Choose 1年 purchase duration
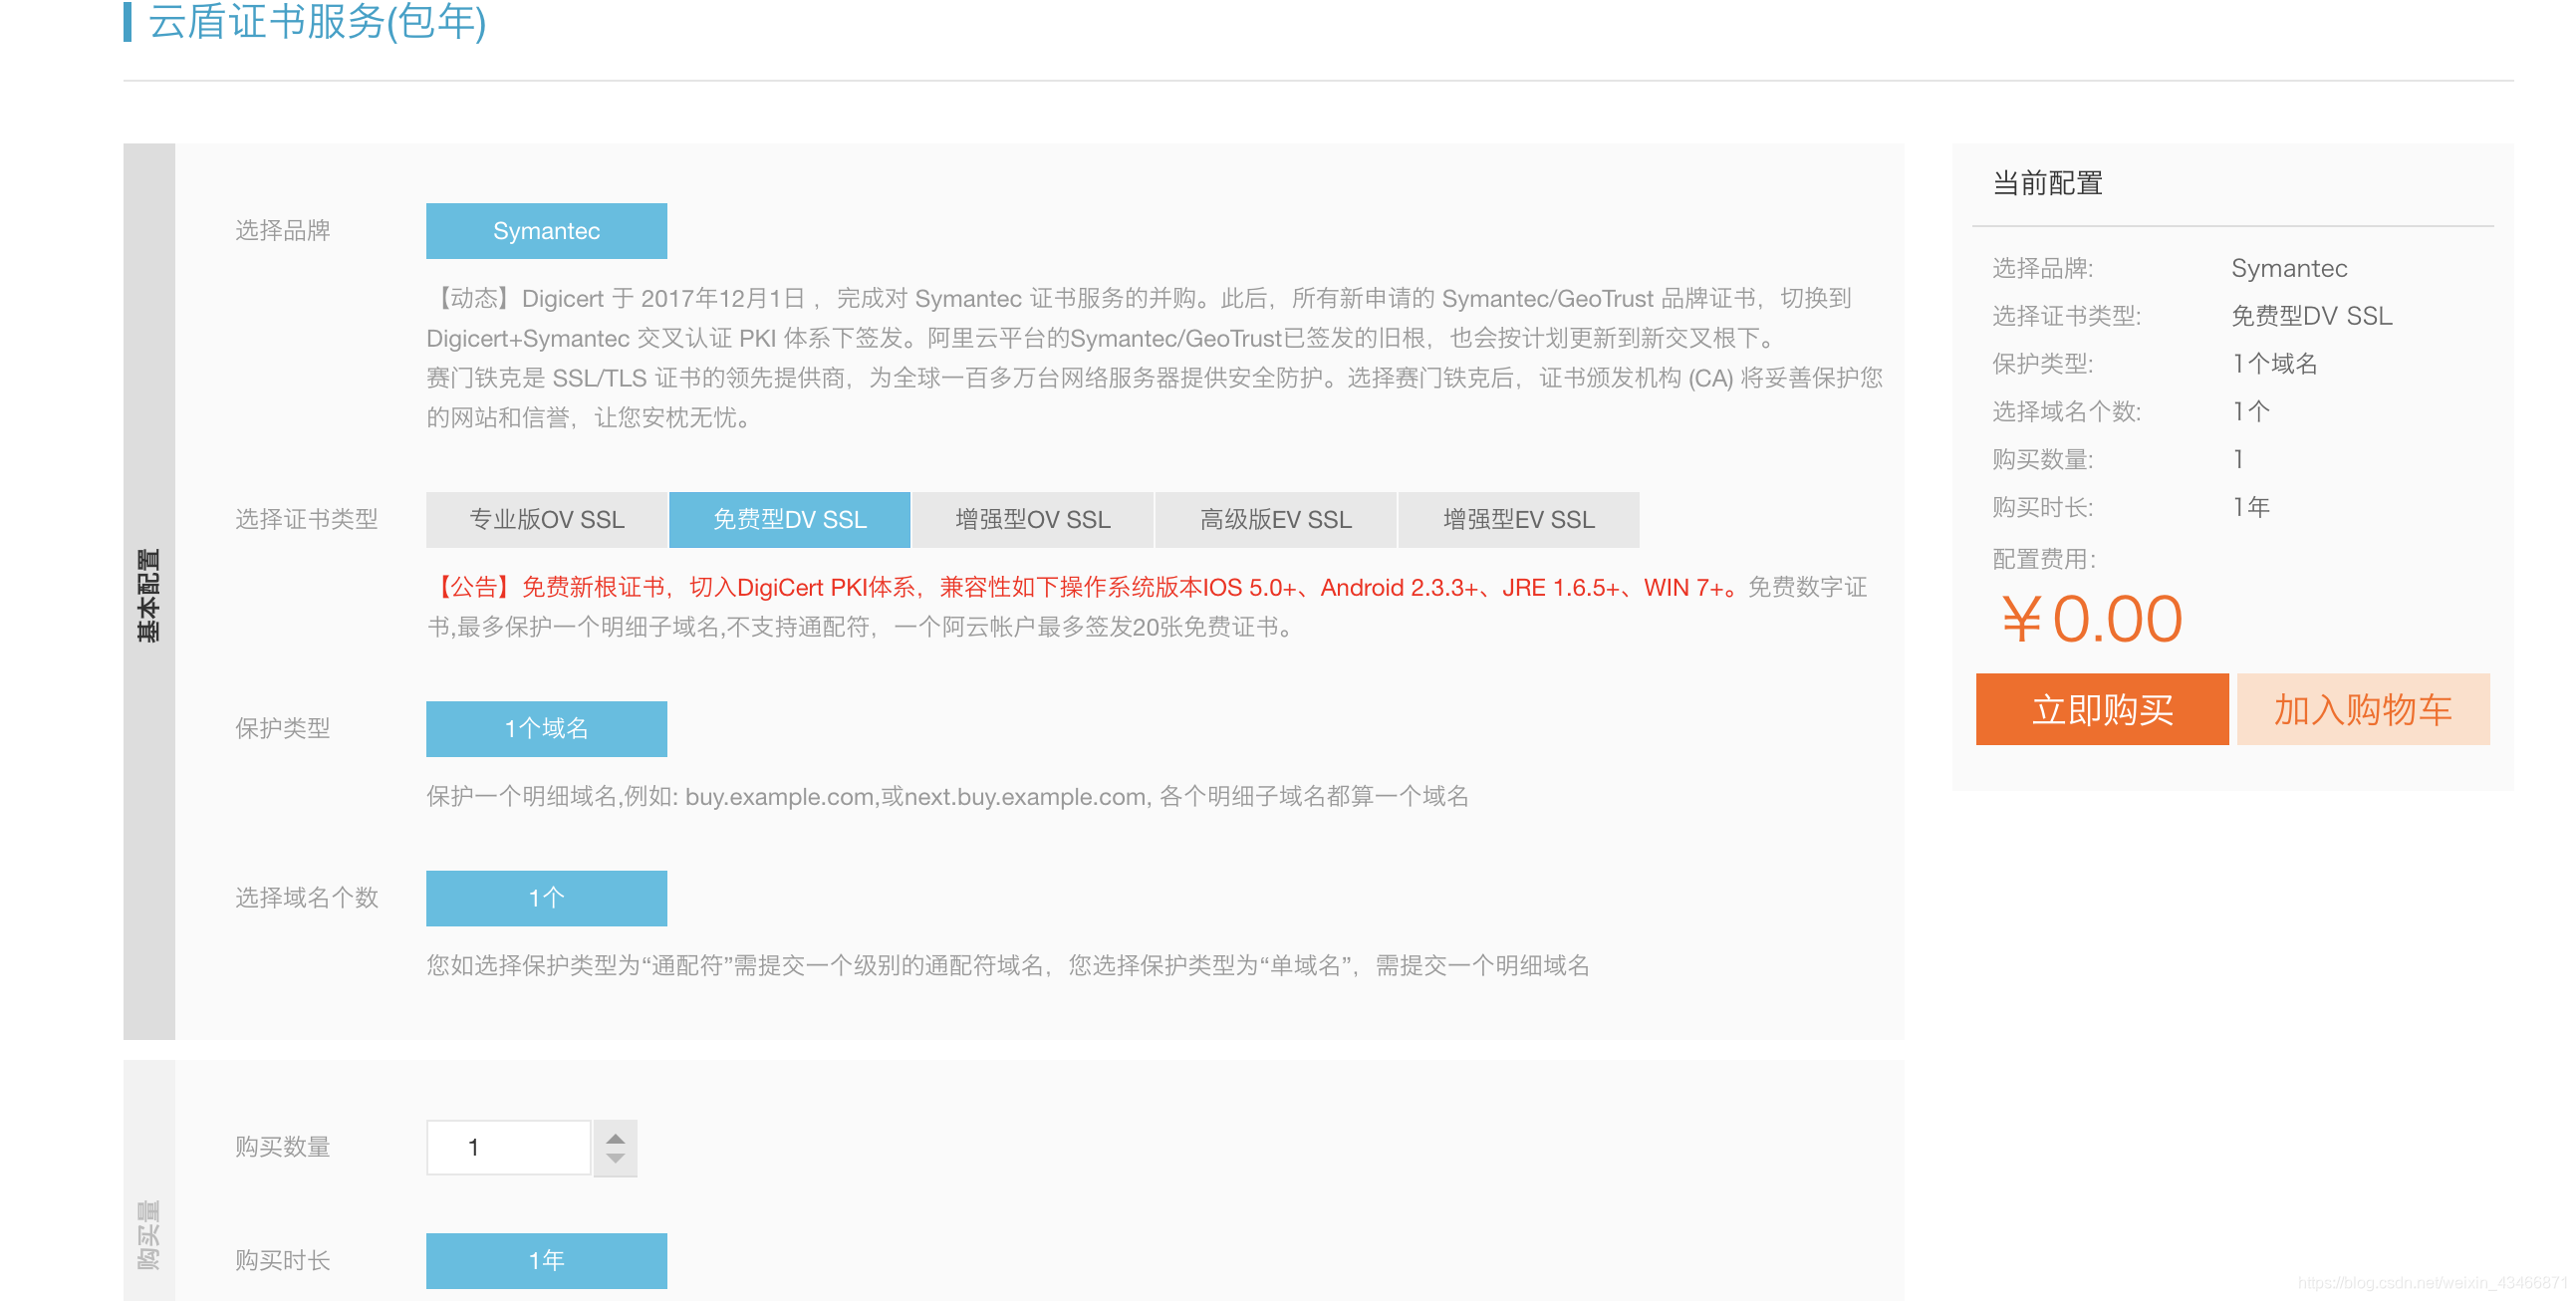Image resolution: width=2576 pixels, height=1301 pixels. 546,1260
